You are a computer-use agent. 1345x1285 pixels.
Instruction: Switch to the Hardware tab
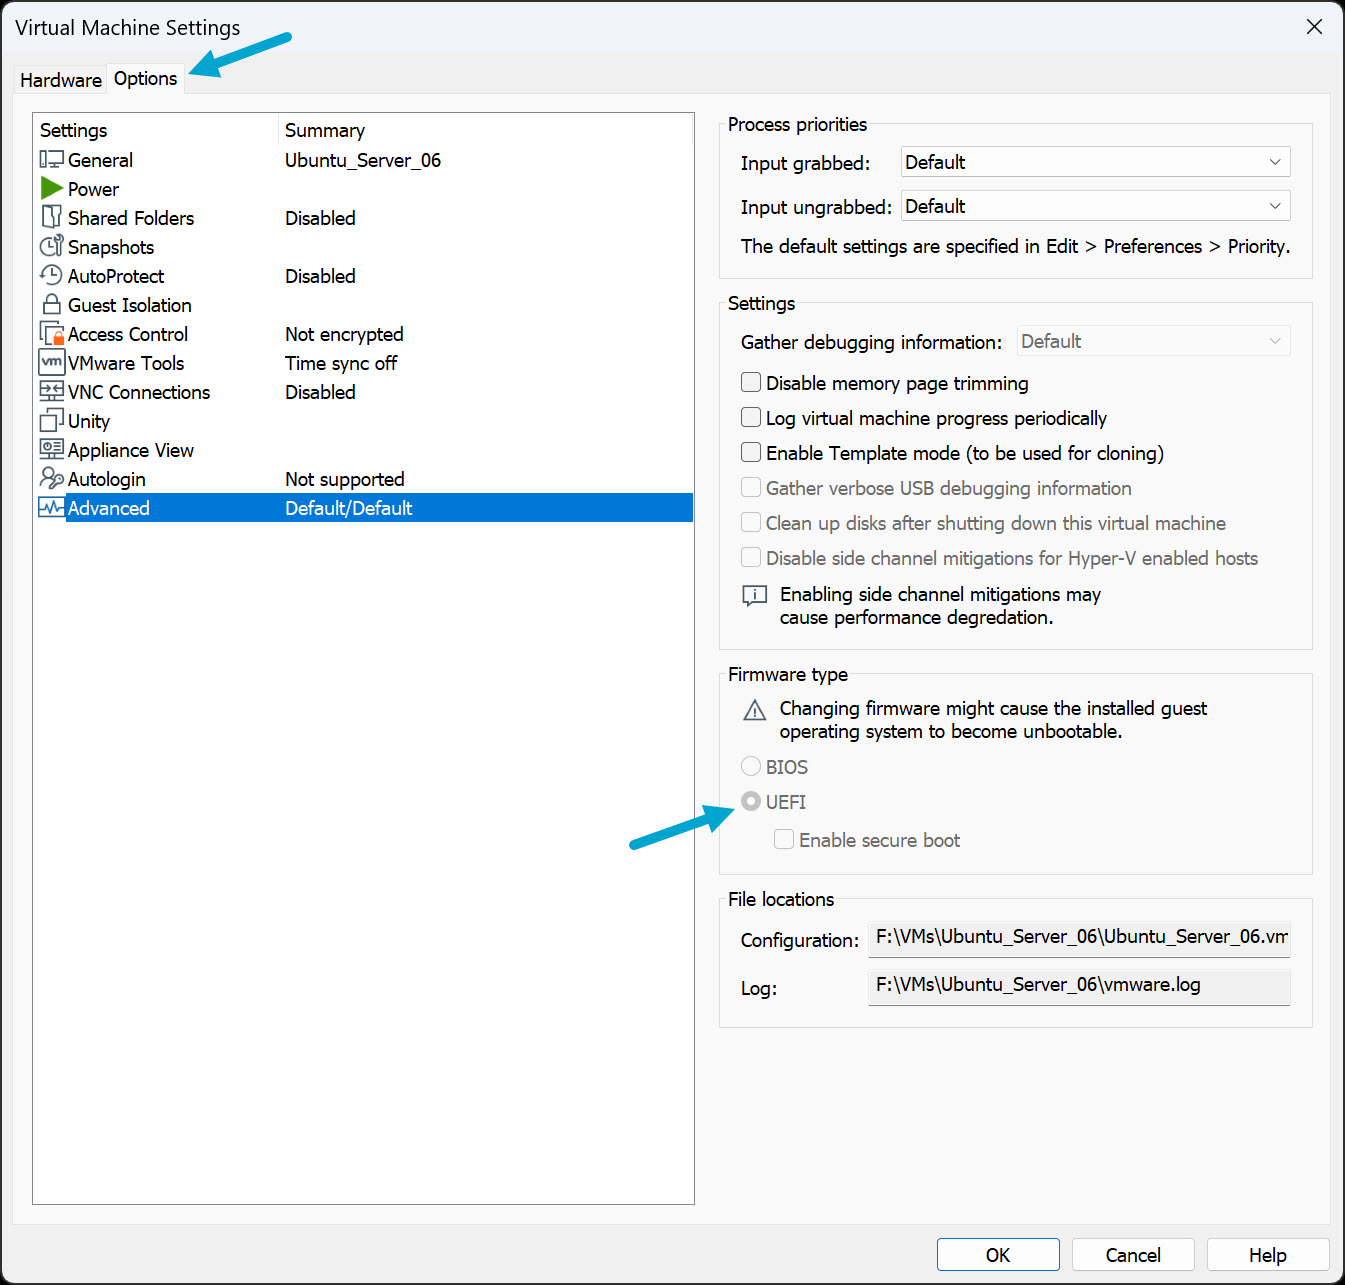click(61, 80)
